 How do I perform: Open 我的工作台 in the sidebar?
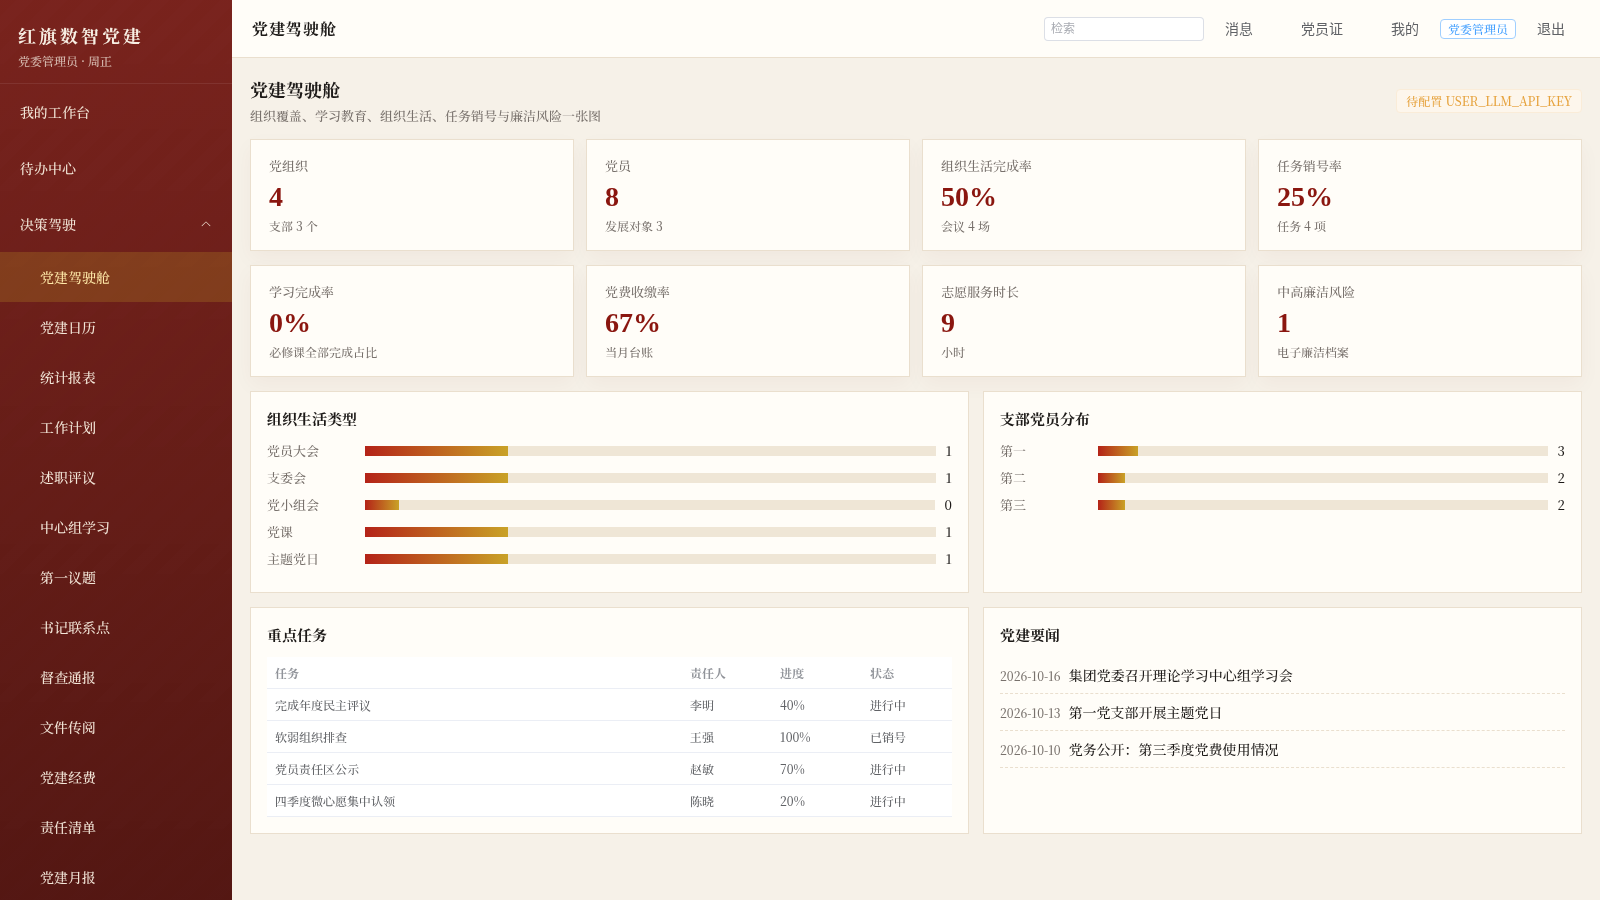click(x=116, y=113)
